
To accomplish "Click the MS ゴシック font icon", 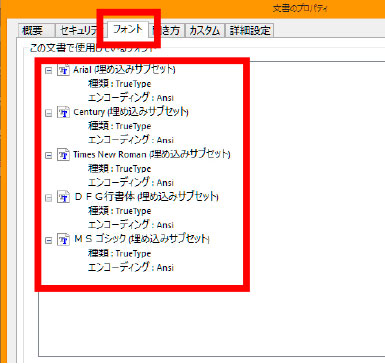I will tap(63, 240).
